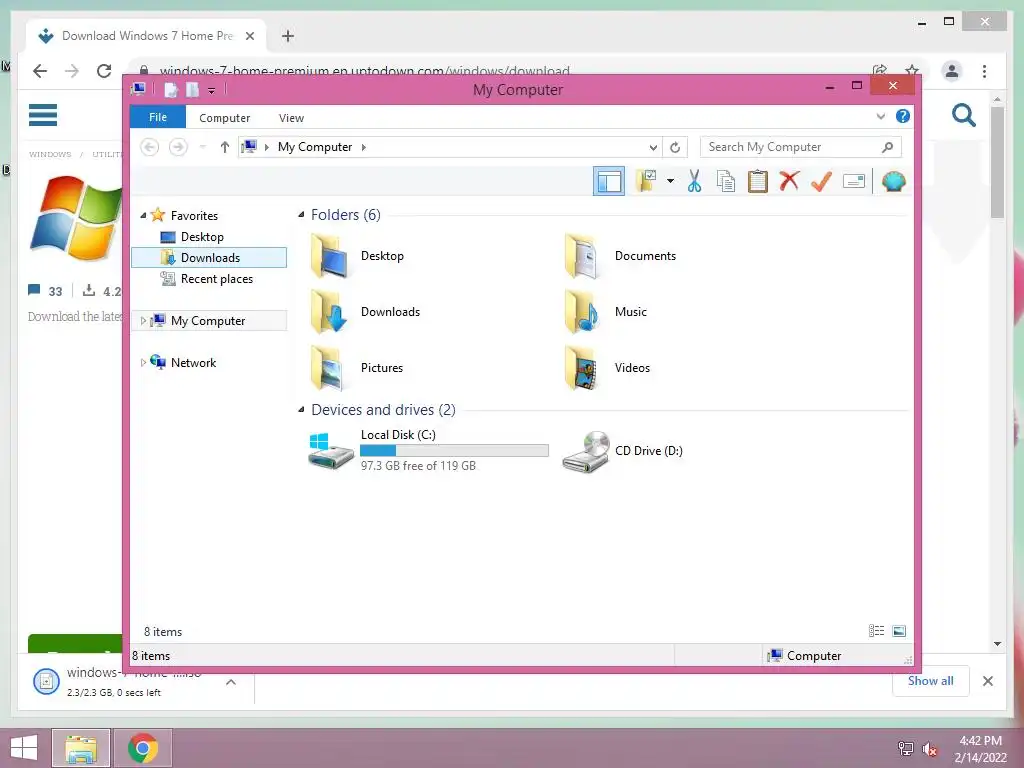Click the Uptodown search magnifier
Screen dimensions: 1024x768
(x=963, y=116)
